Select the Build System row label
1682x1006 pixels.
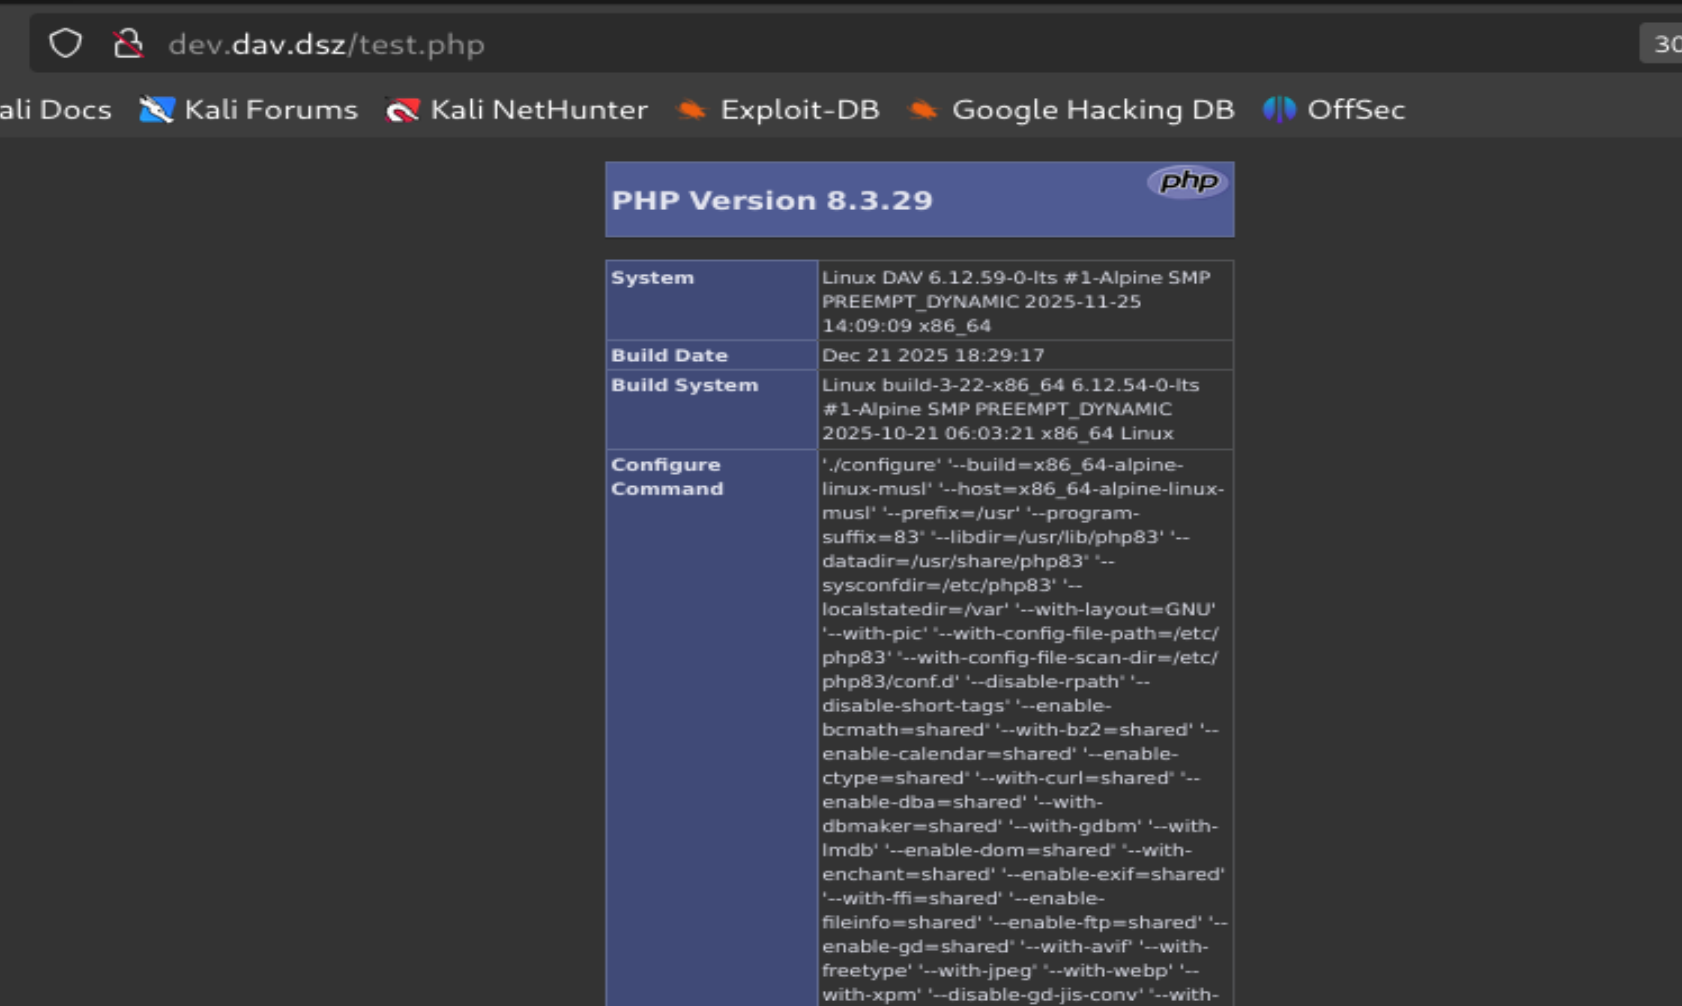tap(684, 386)
